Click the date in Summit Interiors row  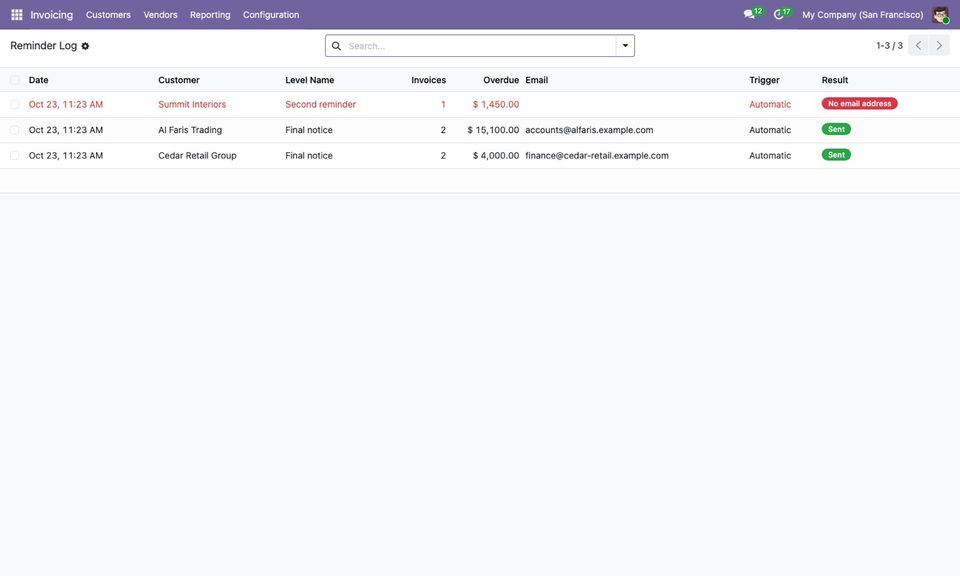click(x=66, y=105)
